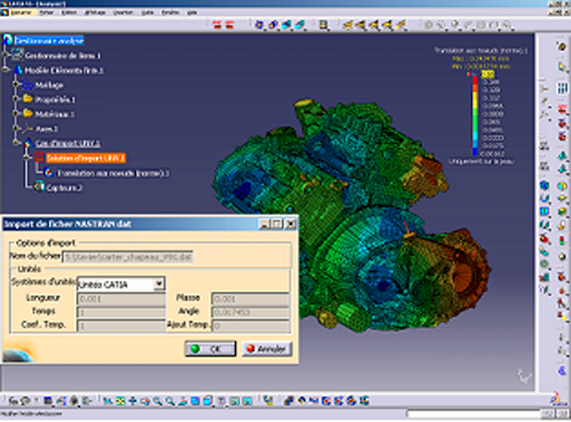571x422 pixels.
Task: Click the displacement color legend bar
Action: click(x=475, y=115)
